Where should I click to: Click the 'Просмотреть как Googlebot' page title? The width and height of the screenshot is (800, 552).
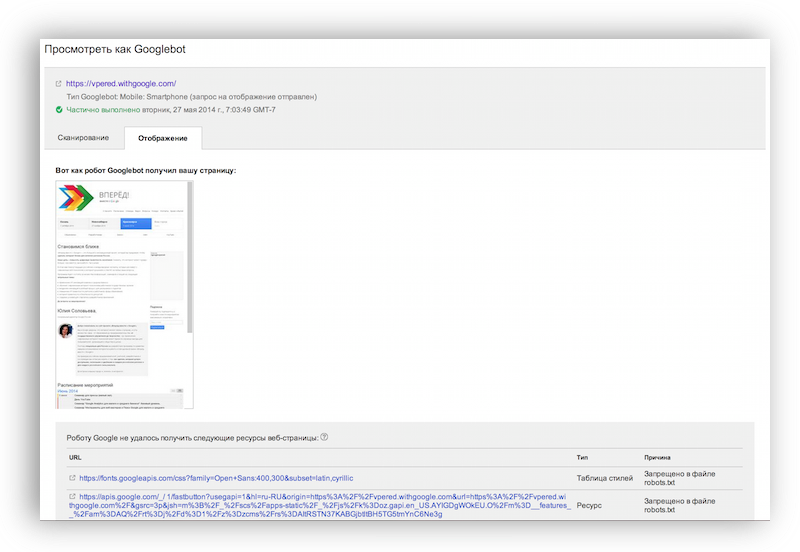point(115,49)
